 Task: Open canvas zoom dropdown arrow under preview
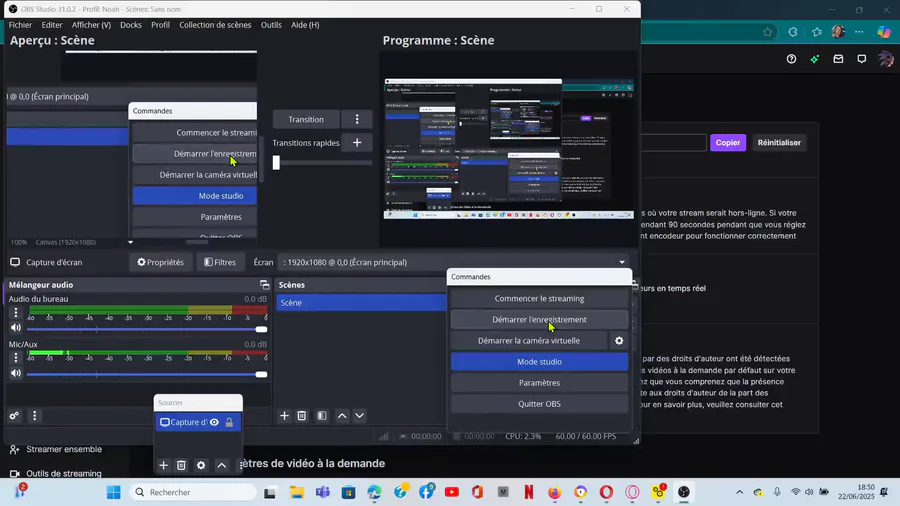pyautogui.click(x=130, y=242)
